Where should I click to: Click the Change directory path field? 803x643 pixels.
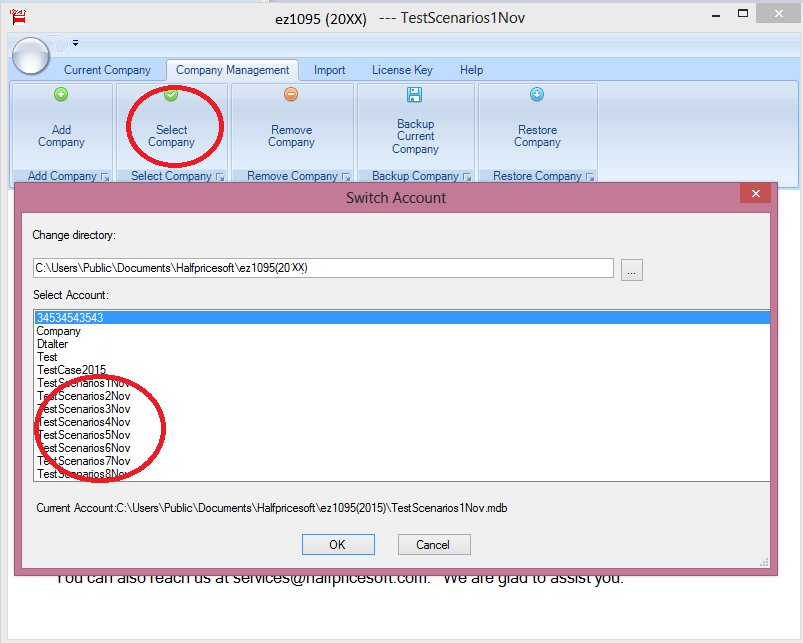tap(322, 268)
